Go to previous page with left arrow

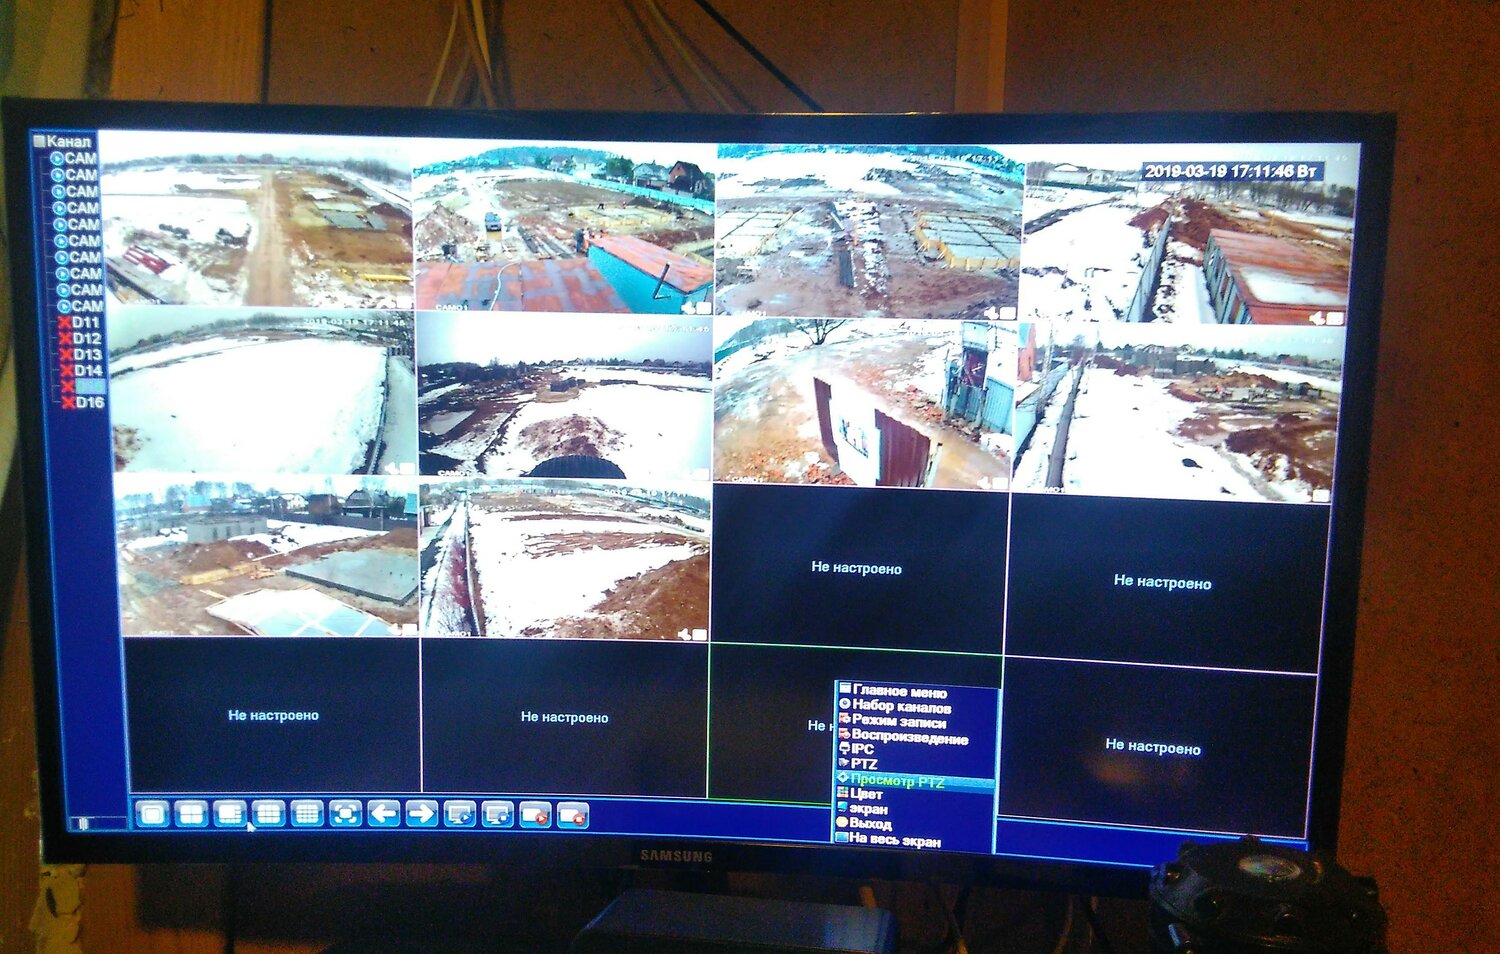(384, 814)
